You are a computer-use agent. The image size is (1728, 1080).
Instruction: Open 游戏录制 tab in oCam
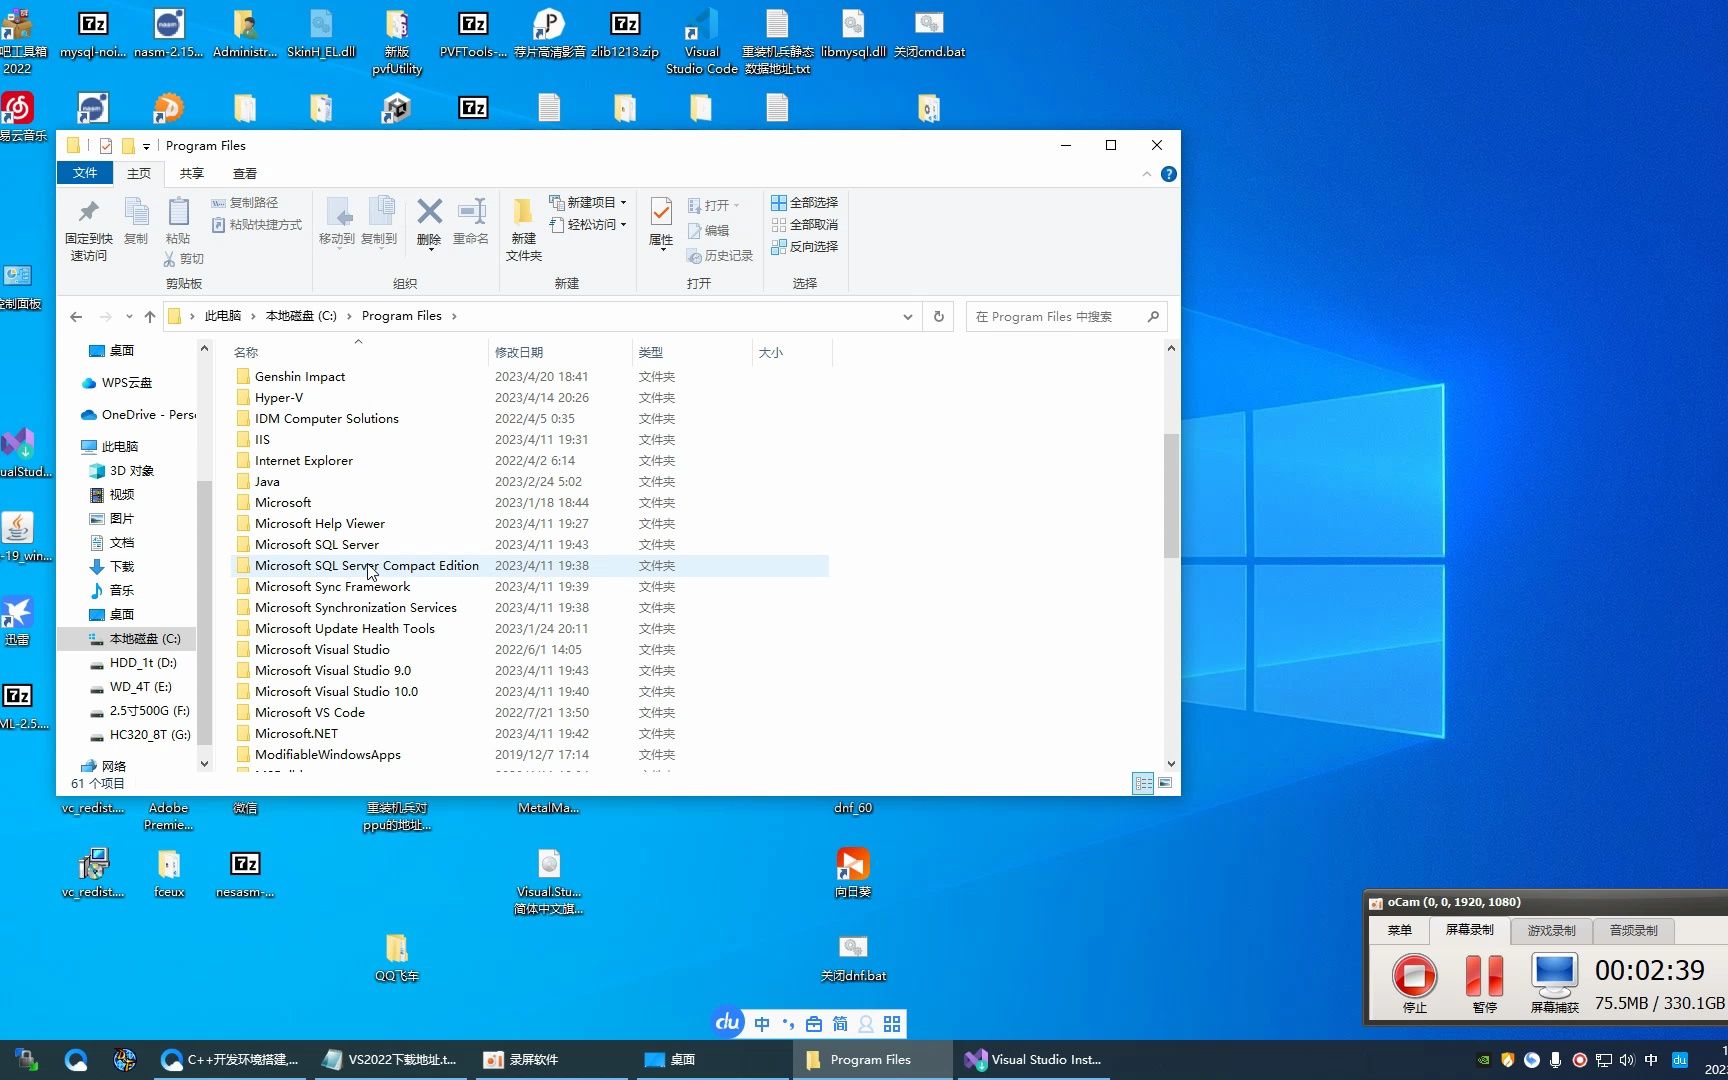point(1551,930)
